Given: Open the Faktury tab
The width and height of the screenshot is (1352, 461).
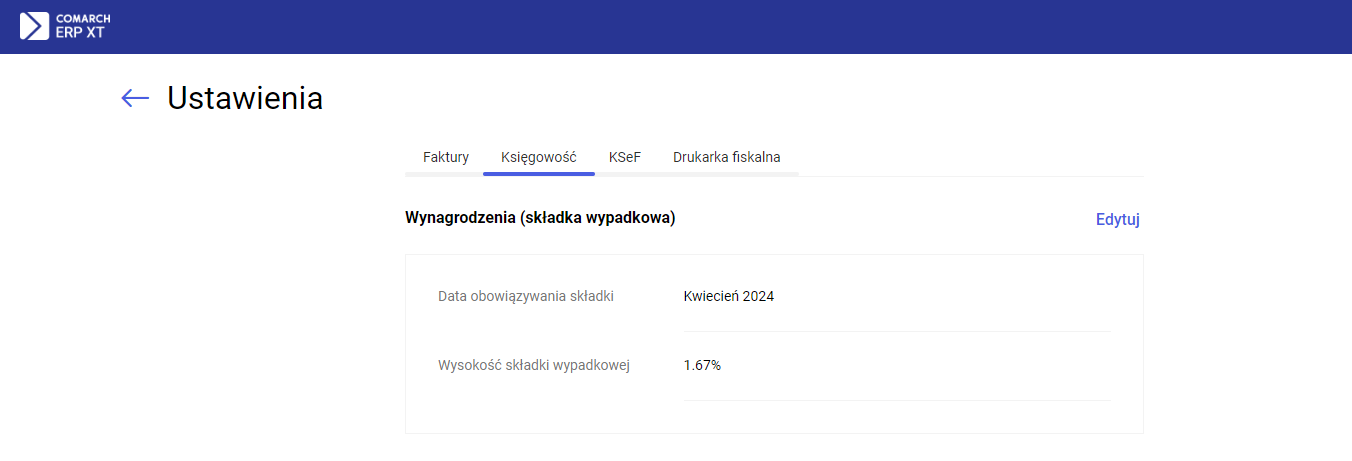Looking at the screenshot, I should (x=445, y=157).
